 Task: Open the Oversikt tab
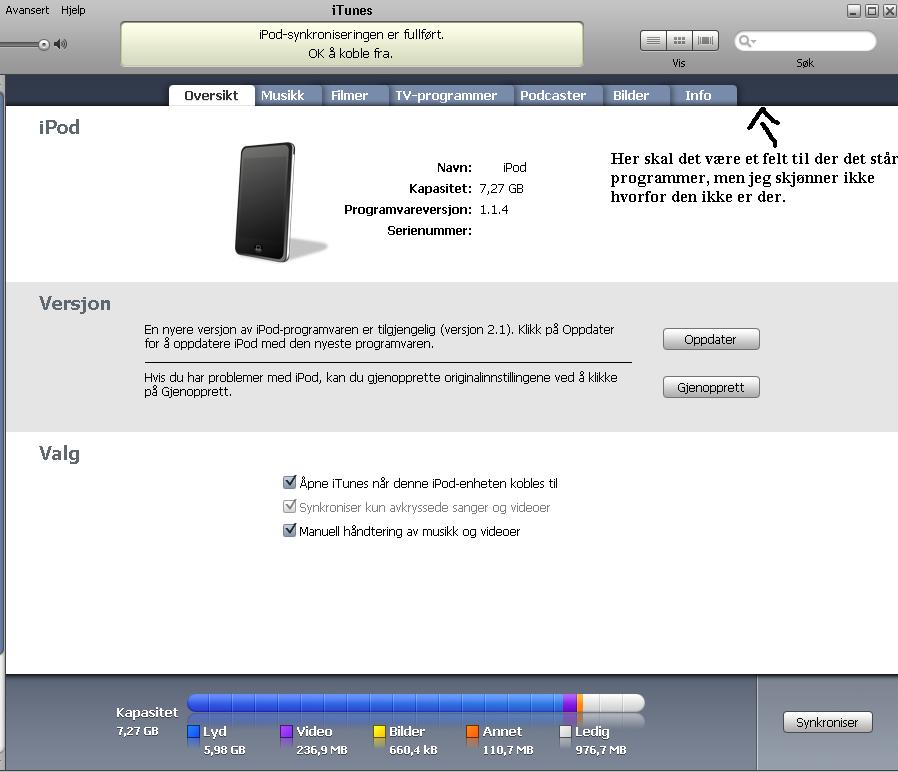211,95
